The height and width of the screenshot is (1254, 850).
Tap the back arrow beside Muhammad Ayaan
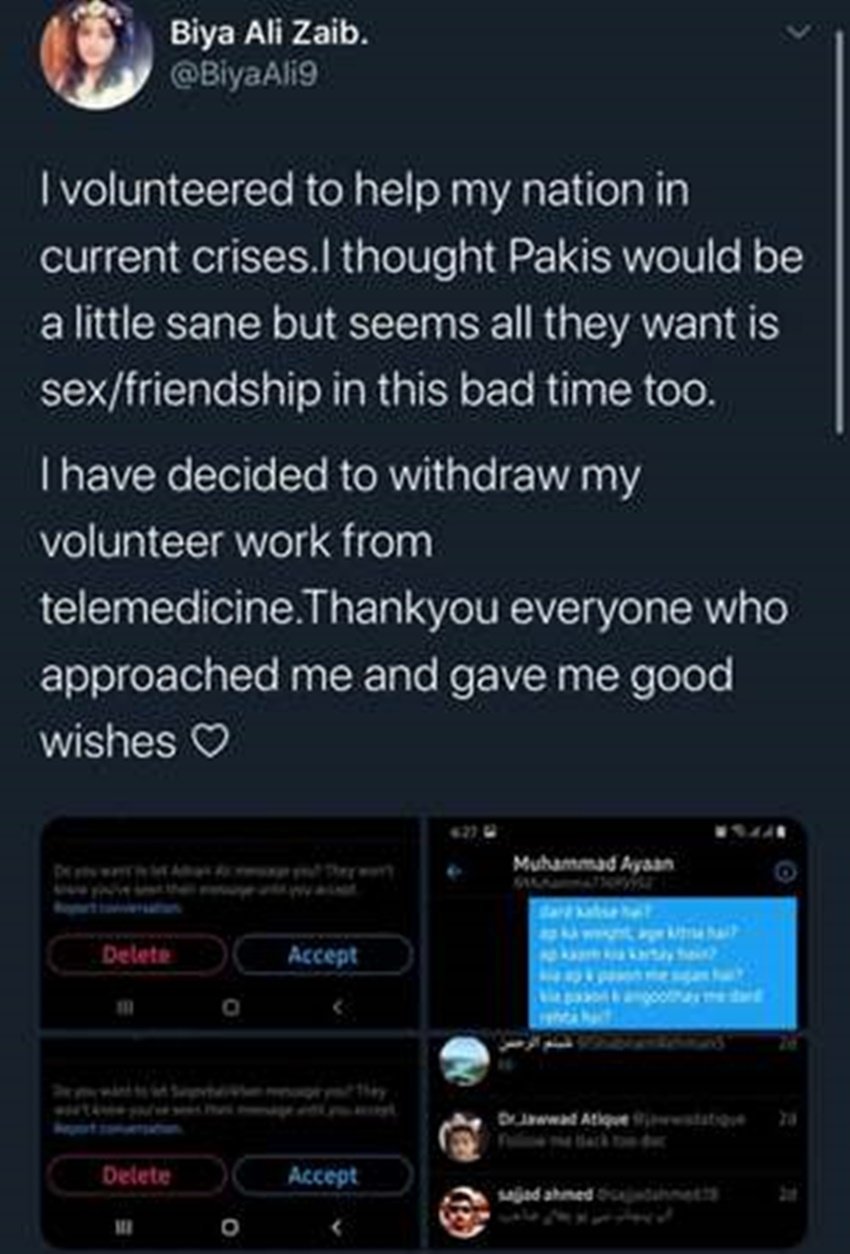[x=452, y=873]
